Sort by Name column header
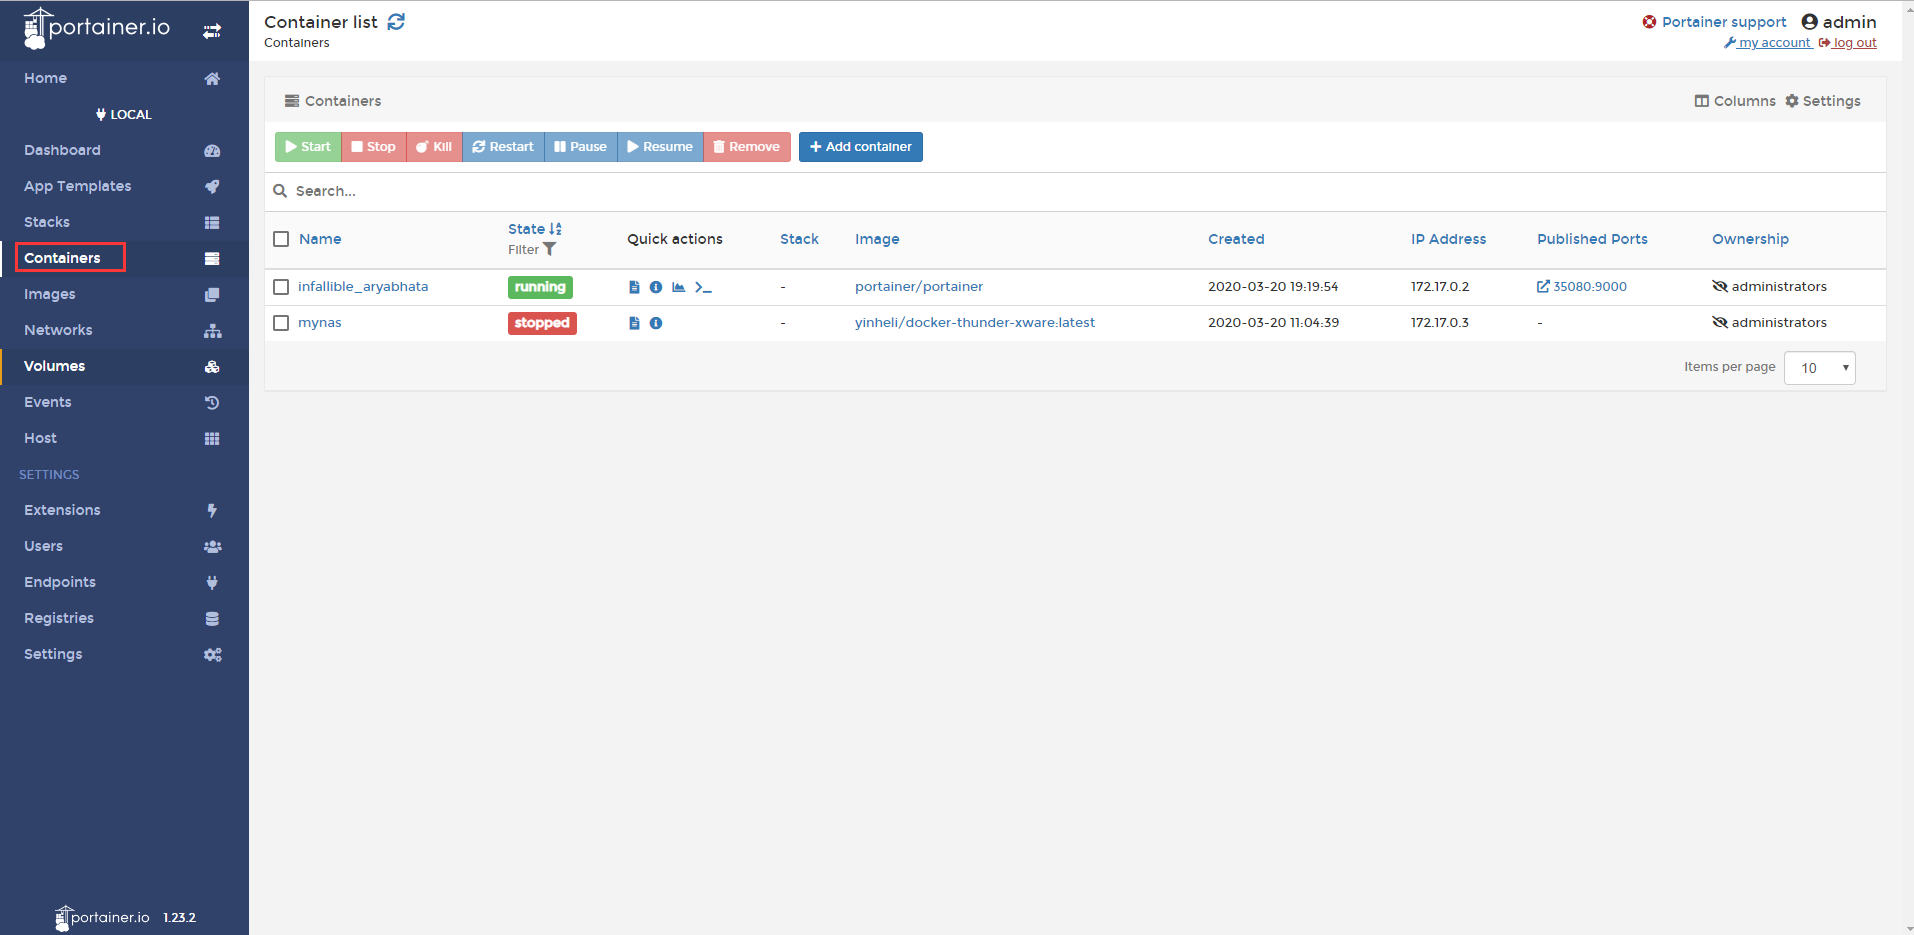Screen dimensions: 1914x935 (320, 239)
